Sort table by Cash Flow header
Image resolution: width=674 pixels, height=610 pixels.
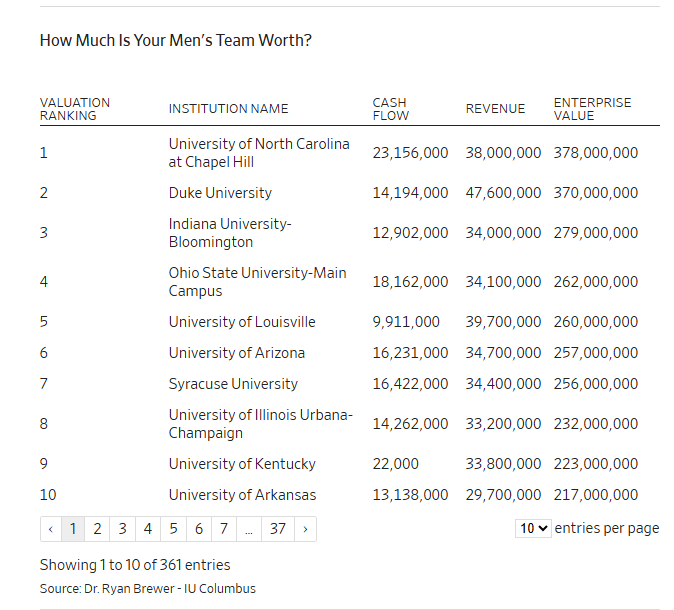(390, 109)
